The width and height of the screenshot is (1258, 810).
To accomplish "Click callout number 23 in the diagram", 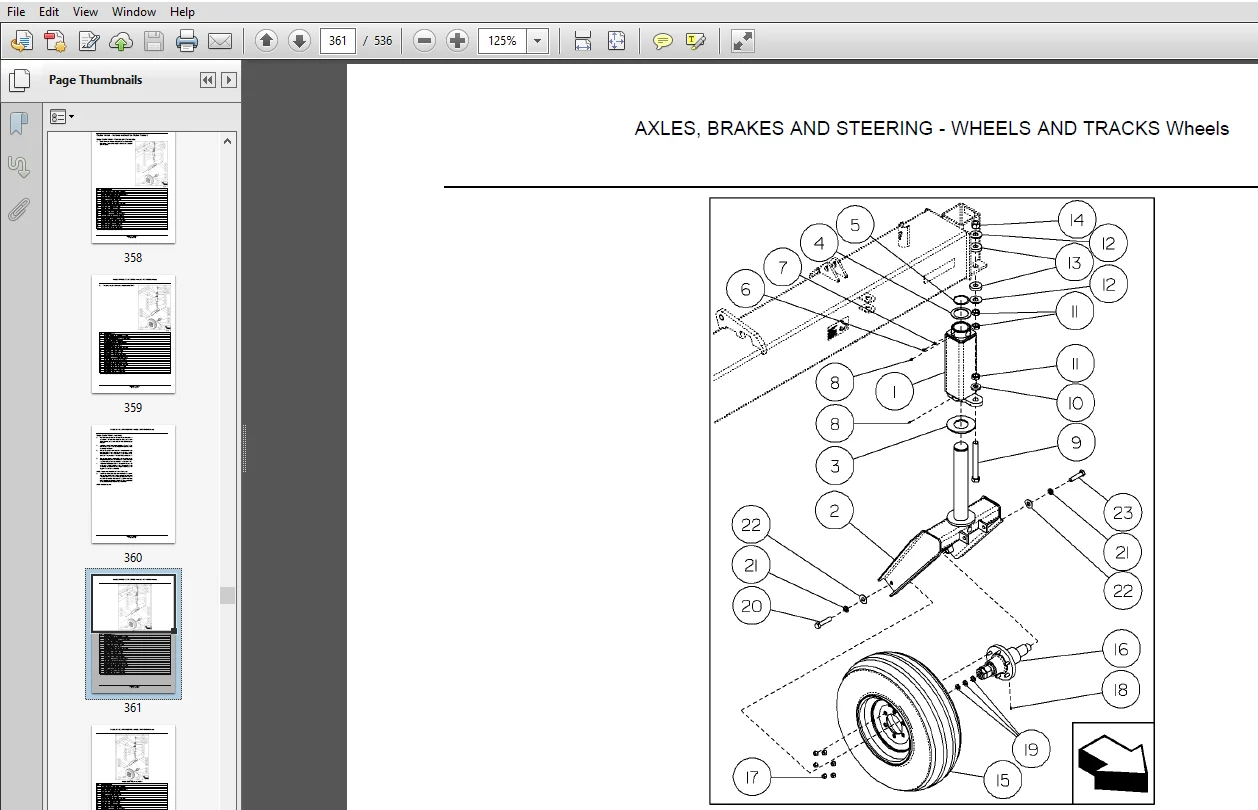I will pyautogui.click(x=1123, y=512).
